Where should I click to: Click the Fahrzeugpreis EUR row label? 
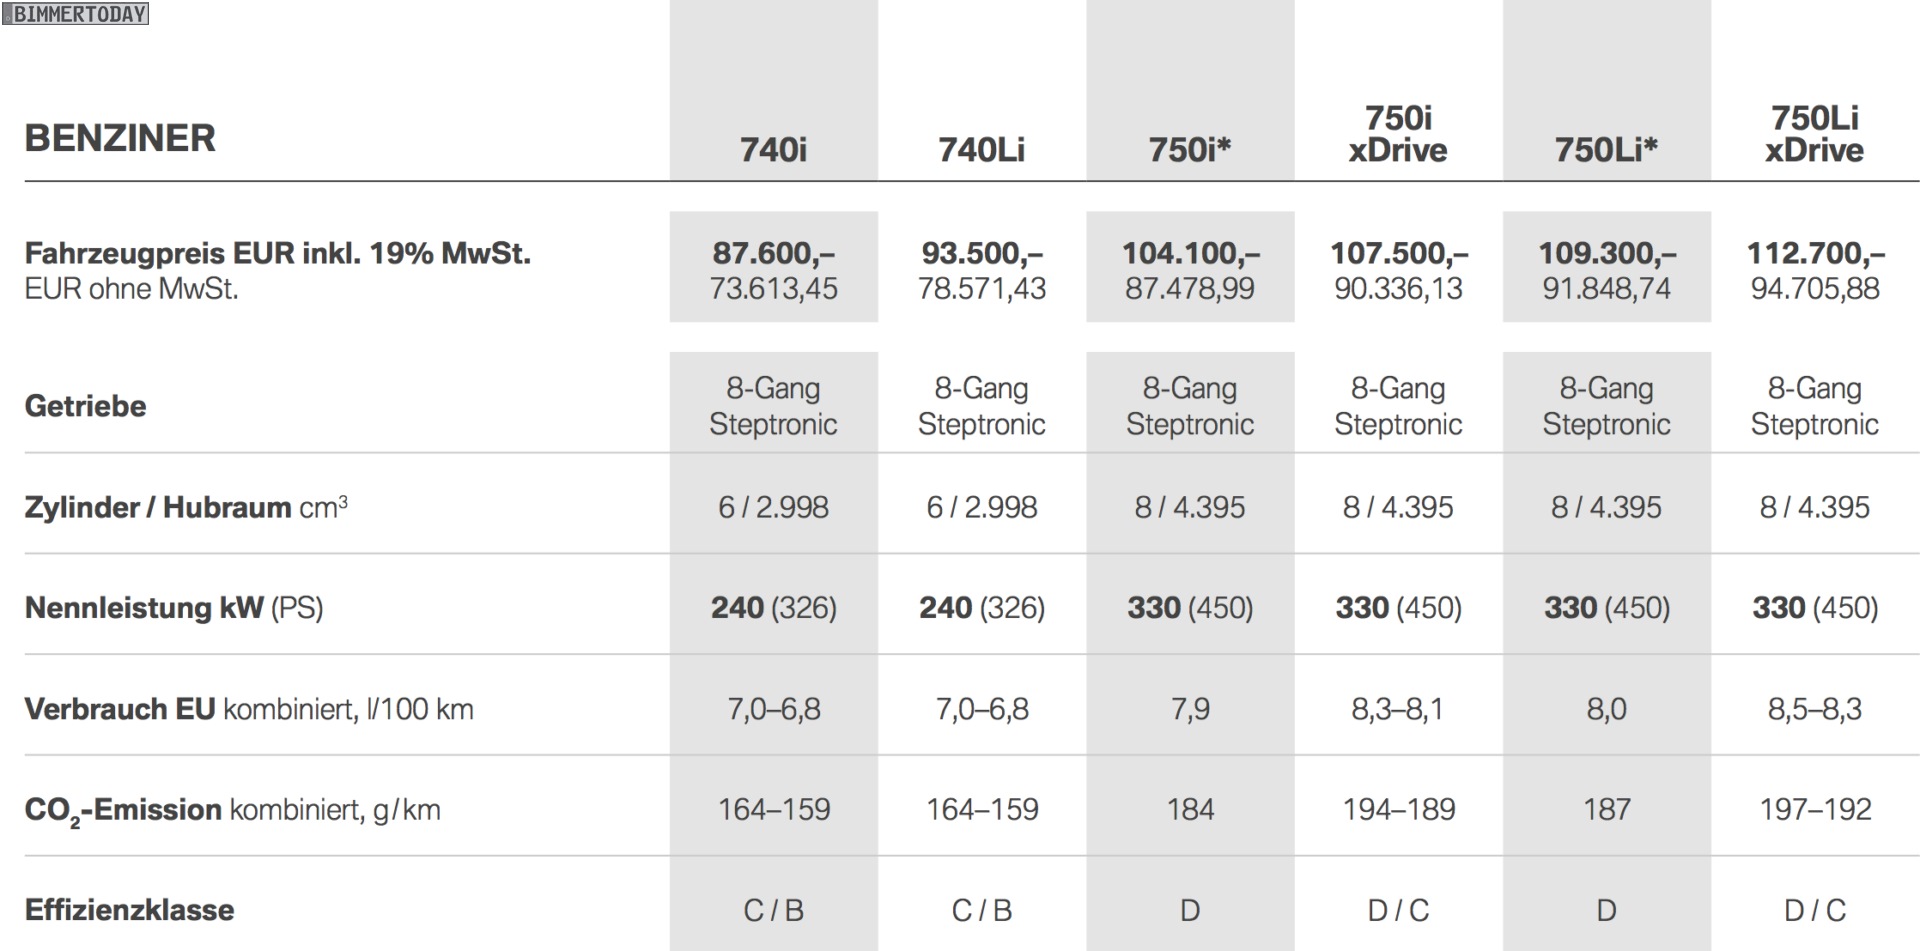(x=277, y=254)
